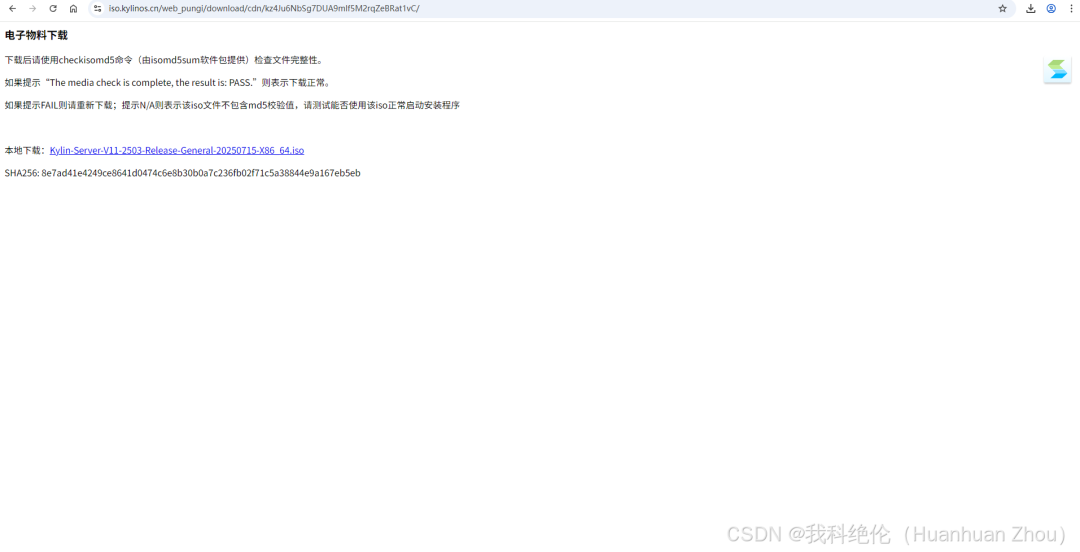
Task: Click the checkisomd5 instruction line
Action: click(163, 60)
